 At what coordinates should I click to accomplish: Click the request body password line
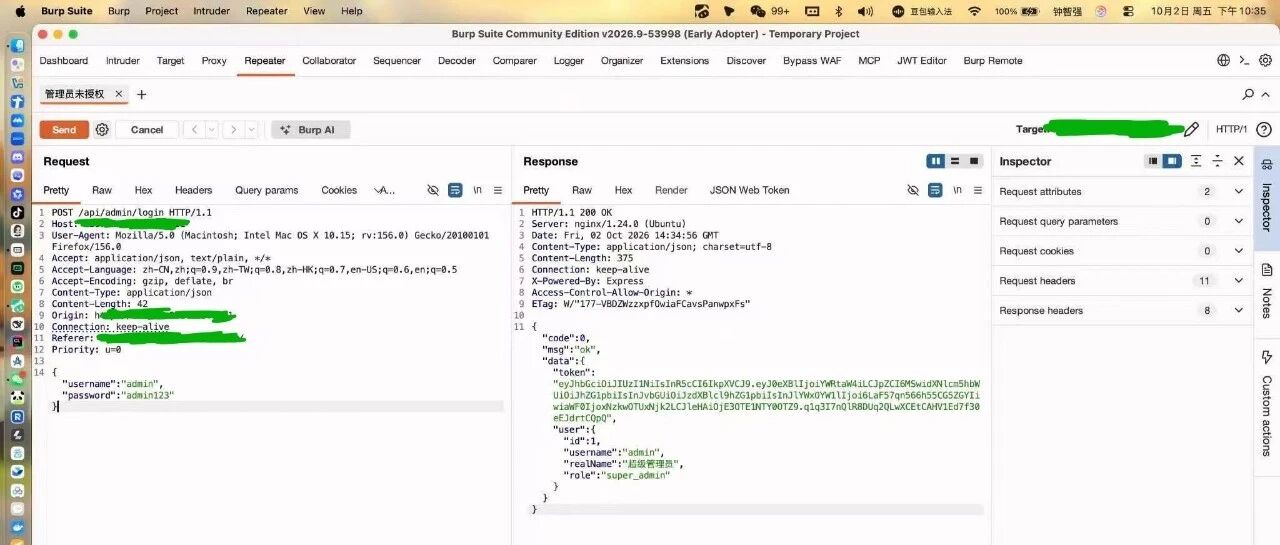tap(118, 395)
